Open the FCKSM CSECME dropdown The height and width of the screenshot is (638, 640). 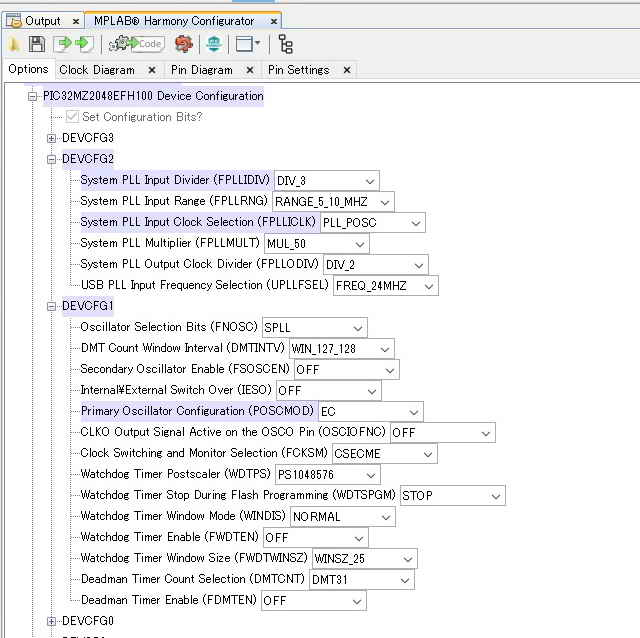click(385, 454)
